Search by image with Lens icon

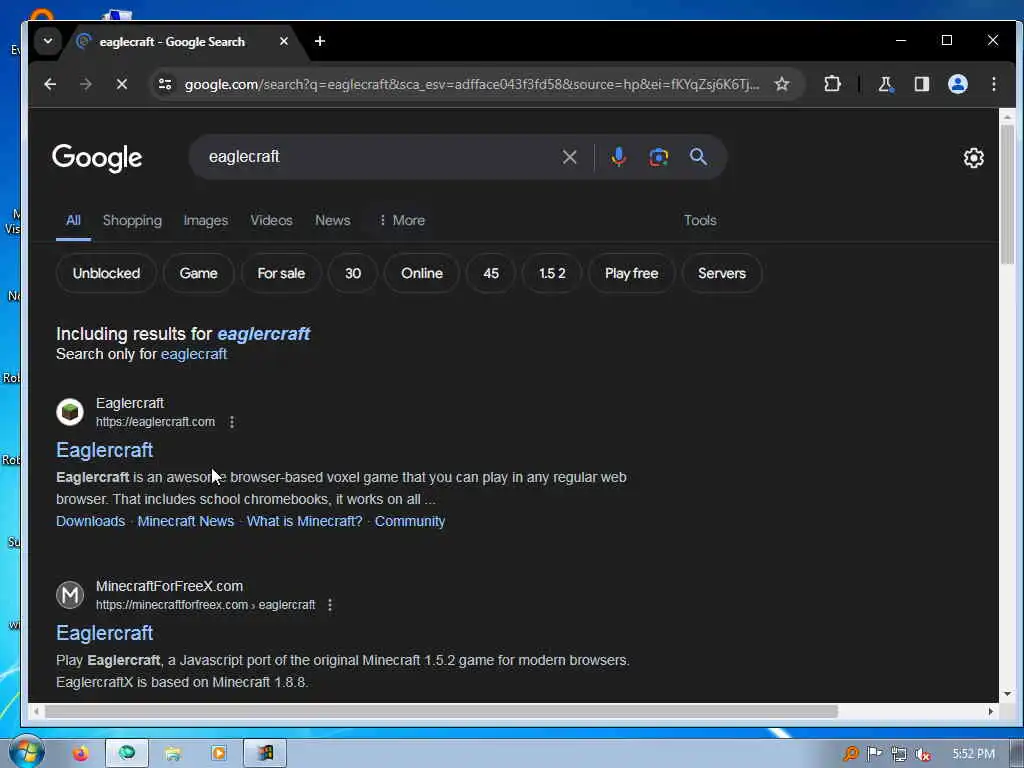(x=658, y=157)
